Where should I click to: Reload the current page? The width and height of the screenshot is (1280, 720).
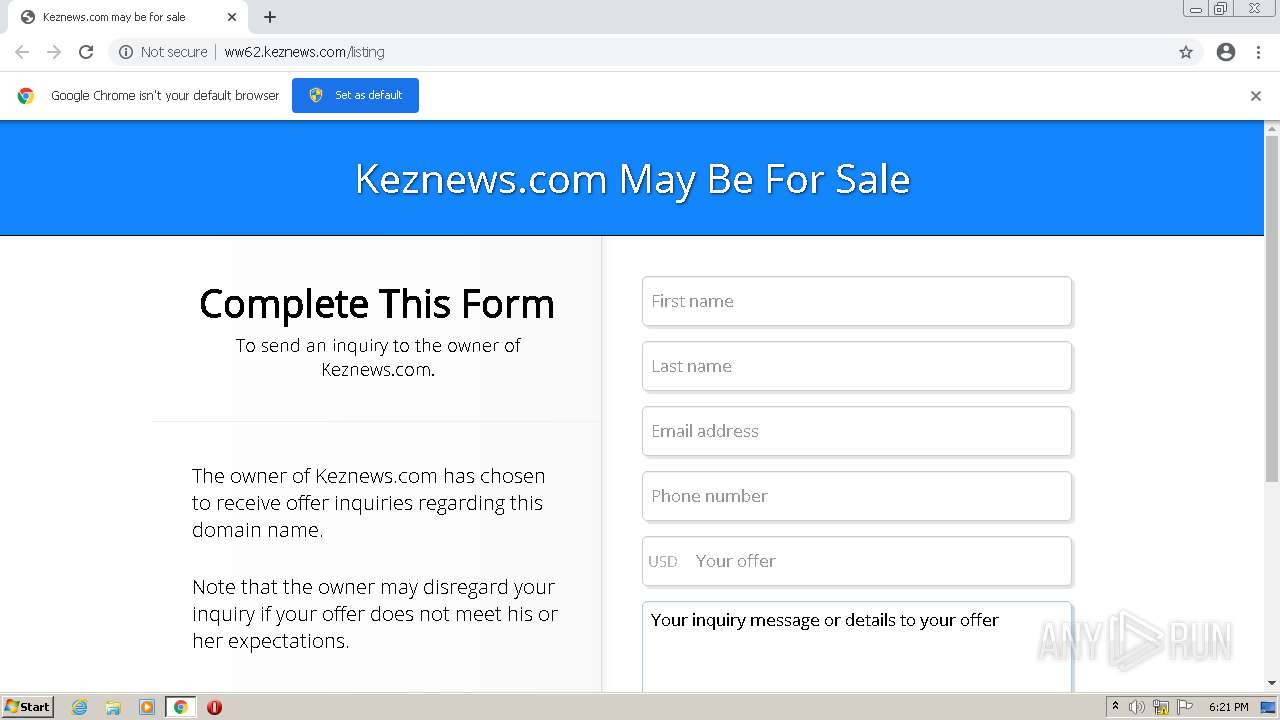pos(86,52)
